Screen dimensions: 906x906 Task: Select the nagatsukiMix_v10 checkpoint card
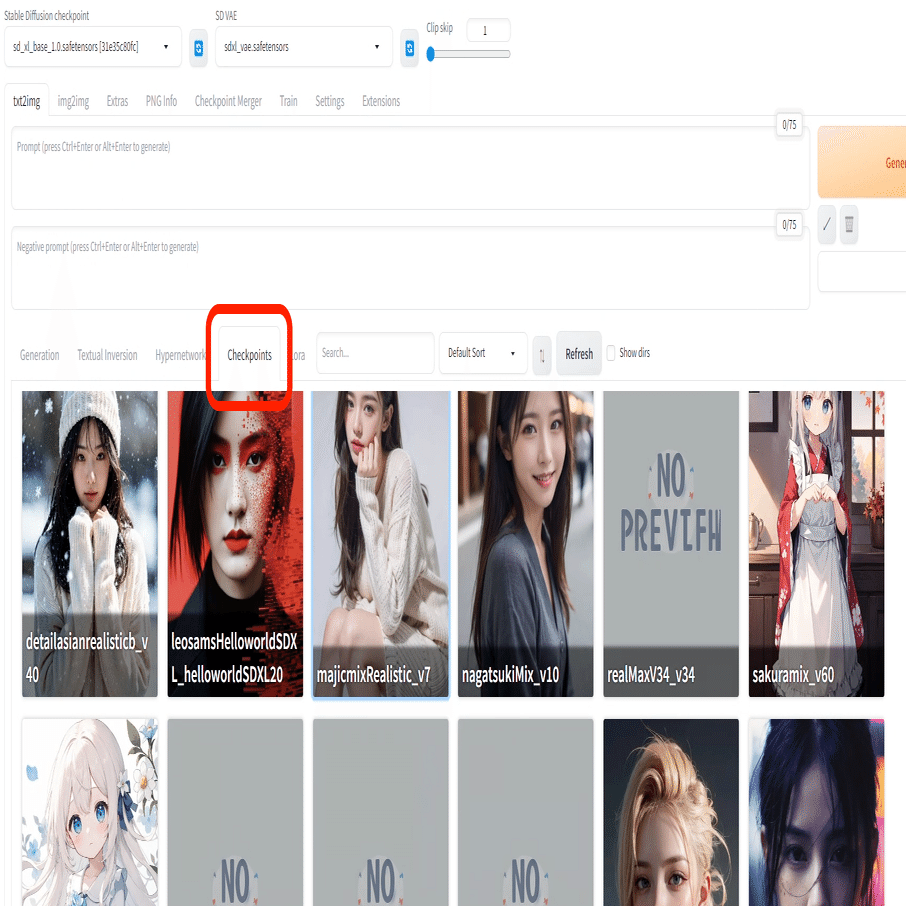526,544
